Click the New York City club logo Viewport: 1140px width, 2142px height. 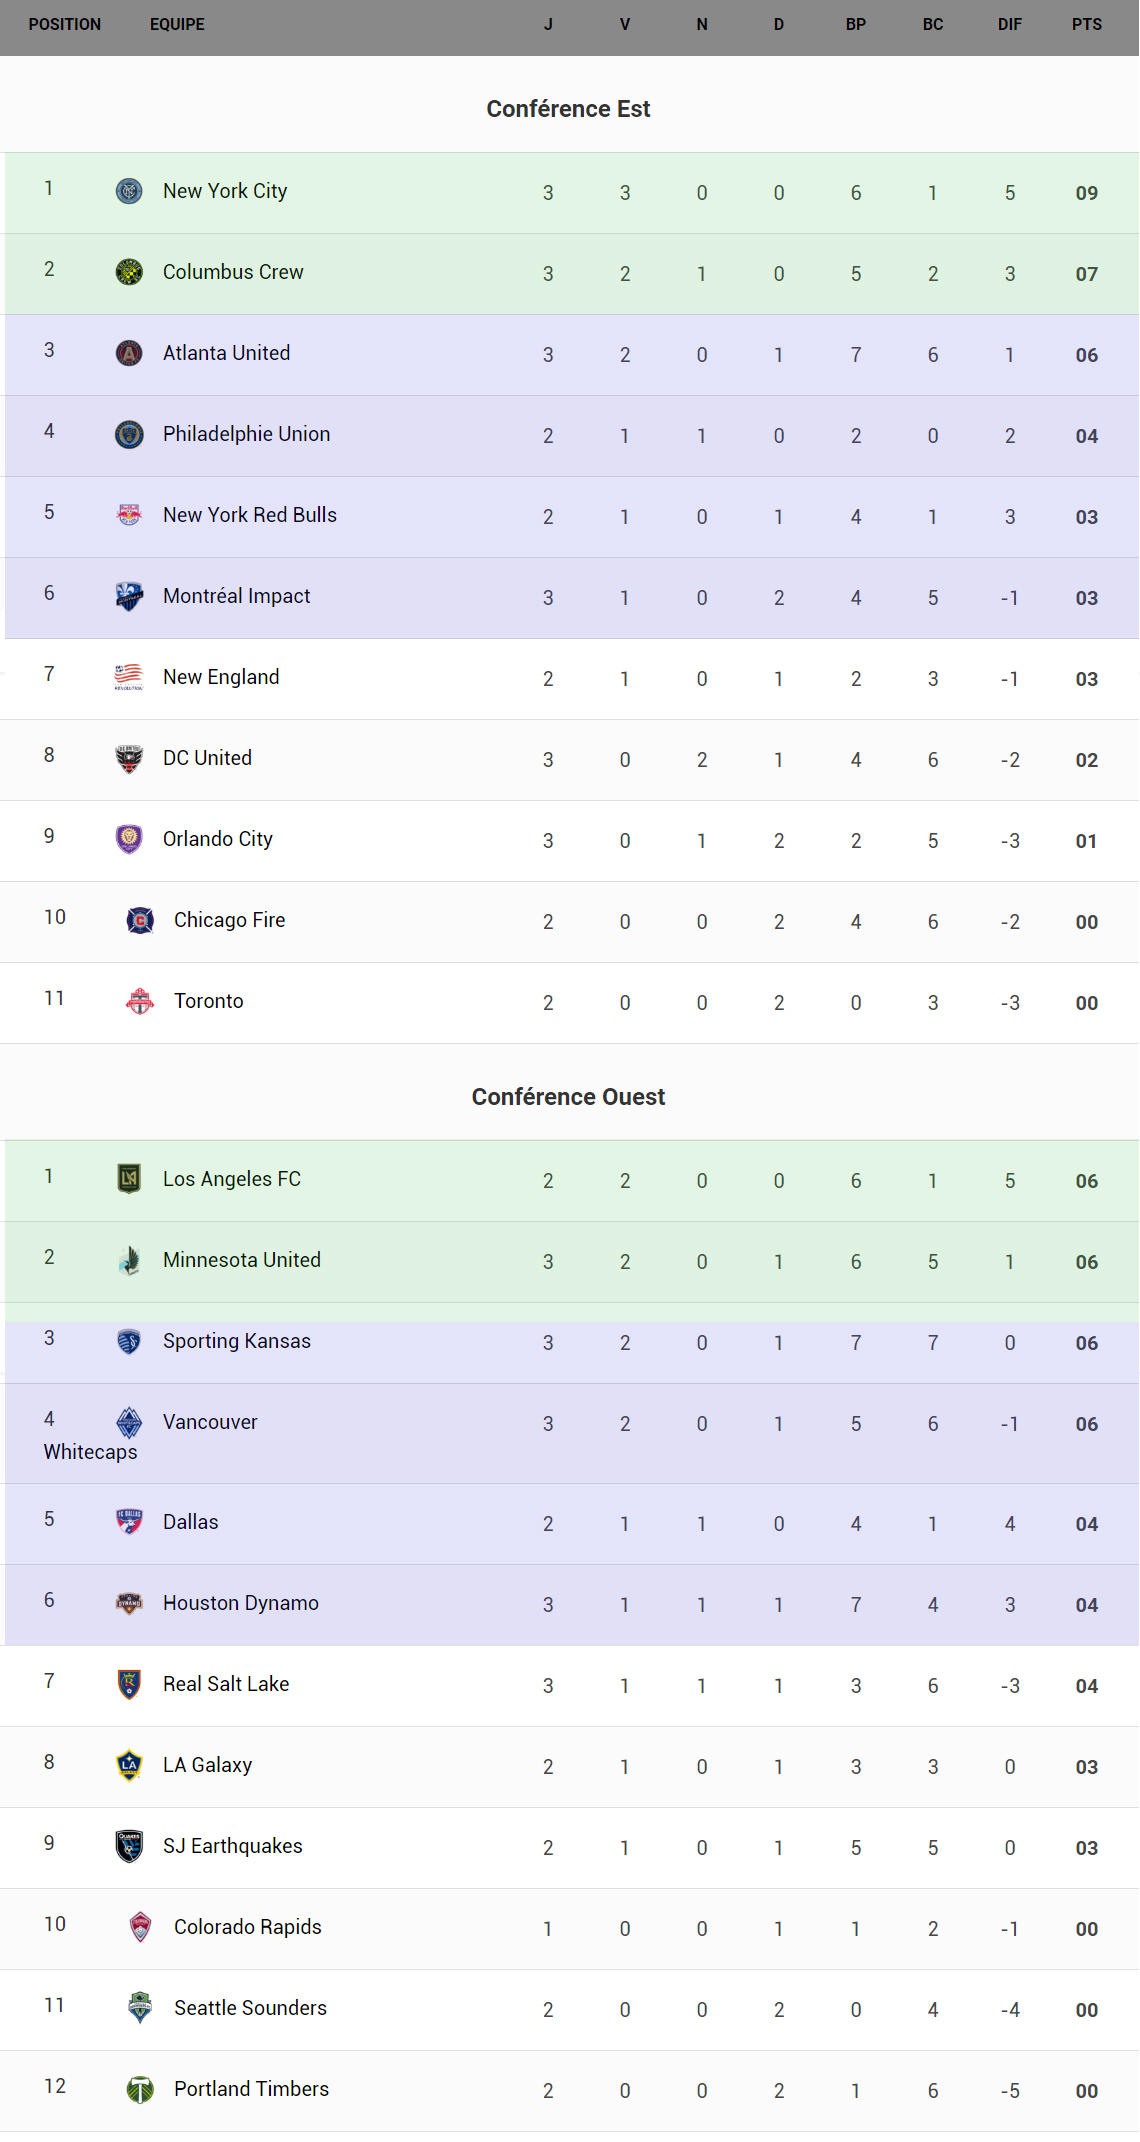pos(129,191)
